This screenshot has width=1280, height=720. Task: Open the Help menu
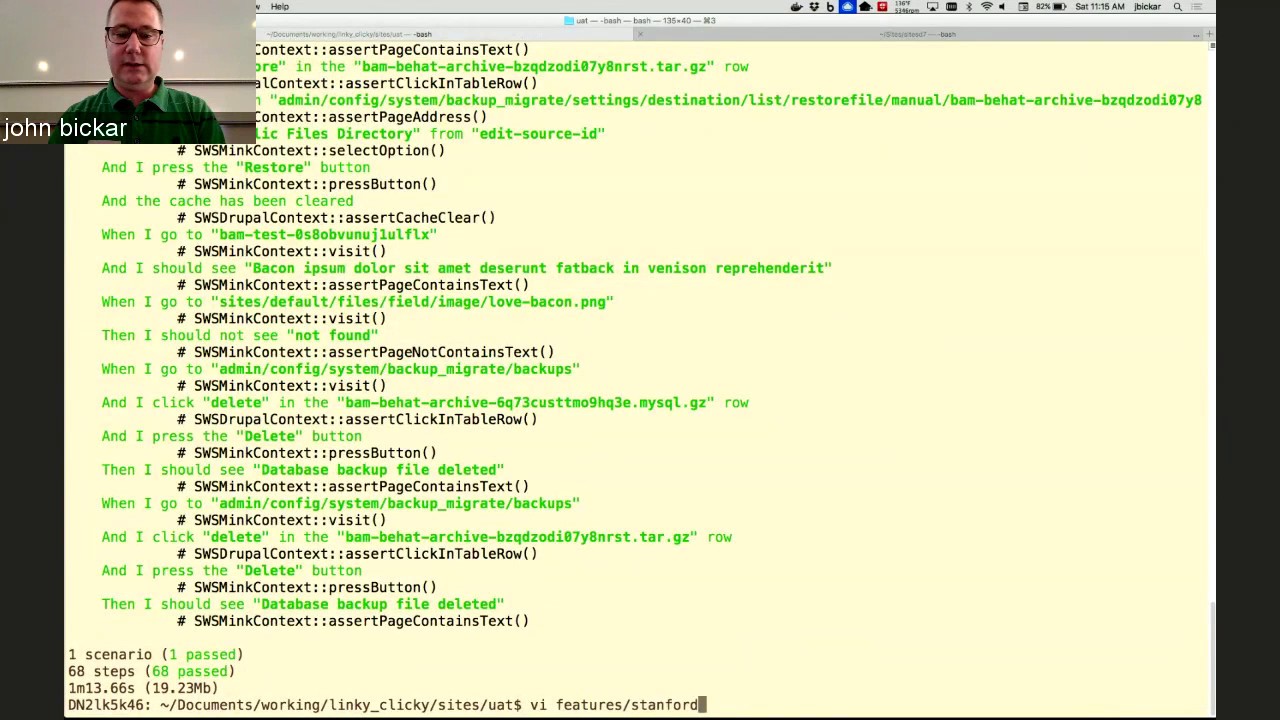(279, 7)
